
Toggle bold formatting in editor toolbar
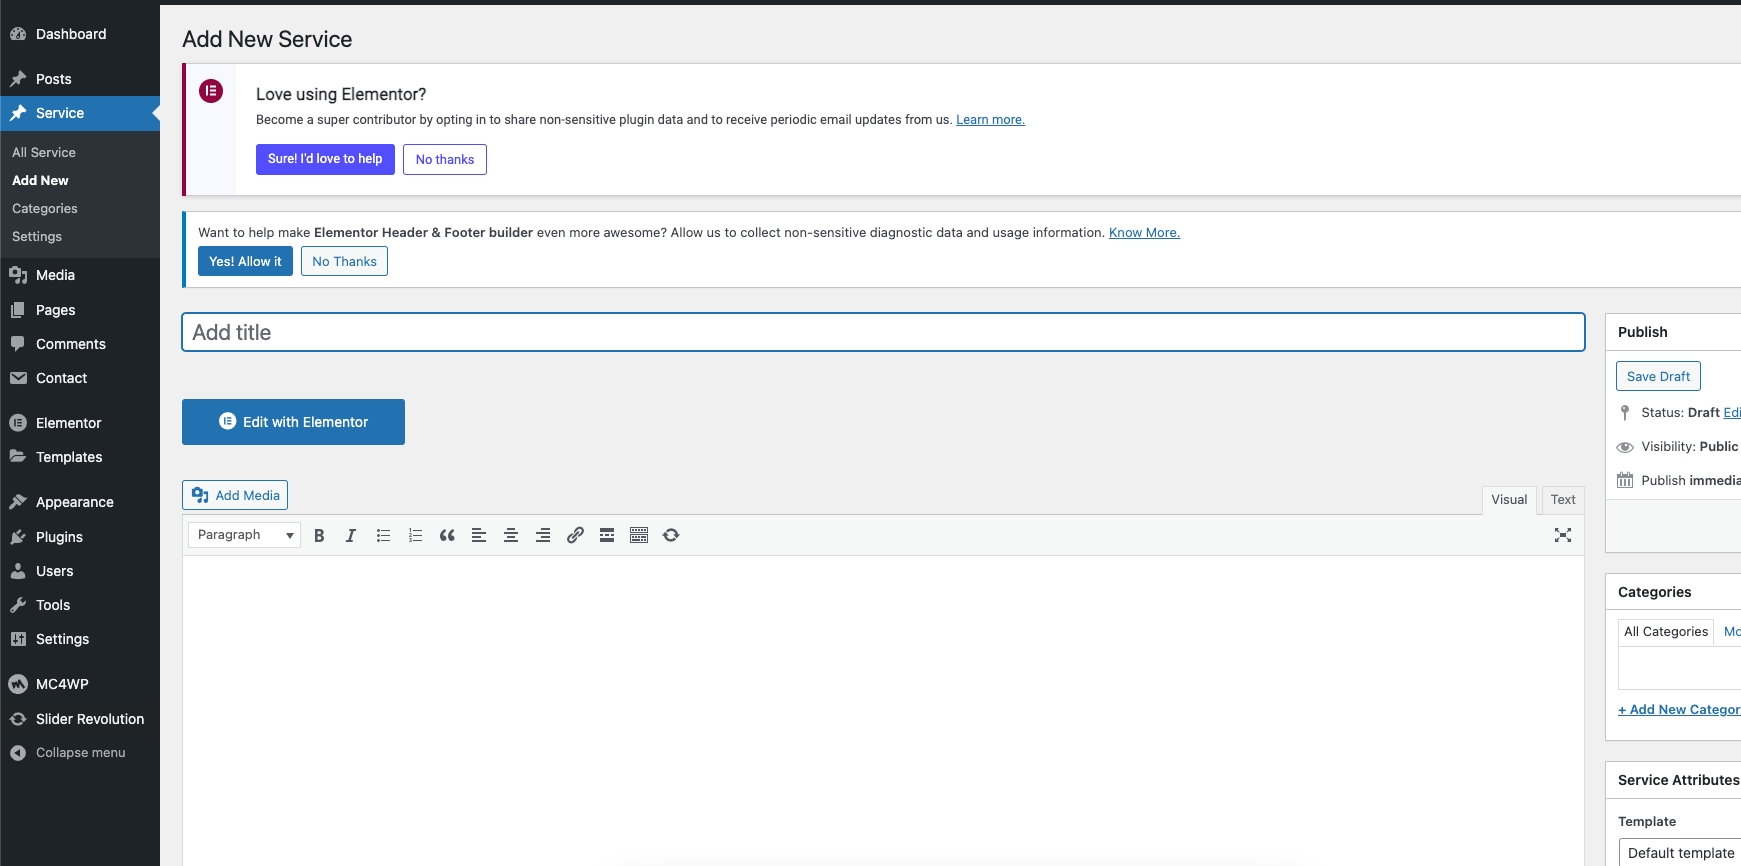[x=319, y=536]
